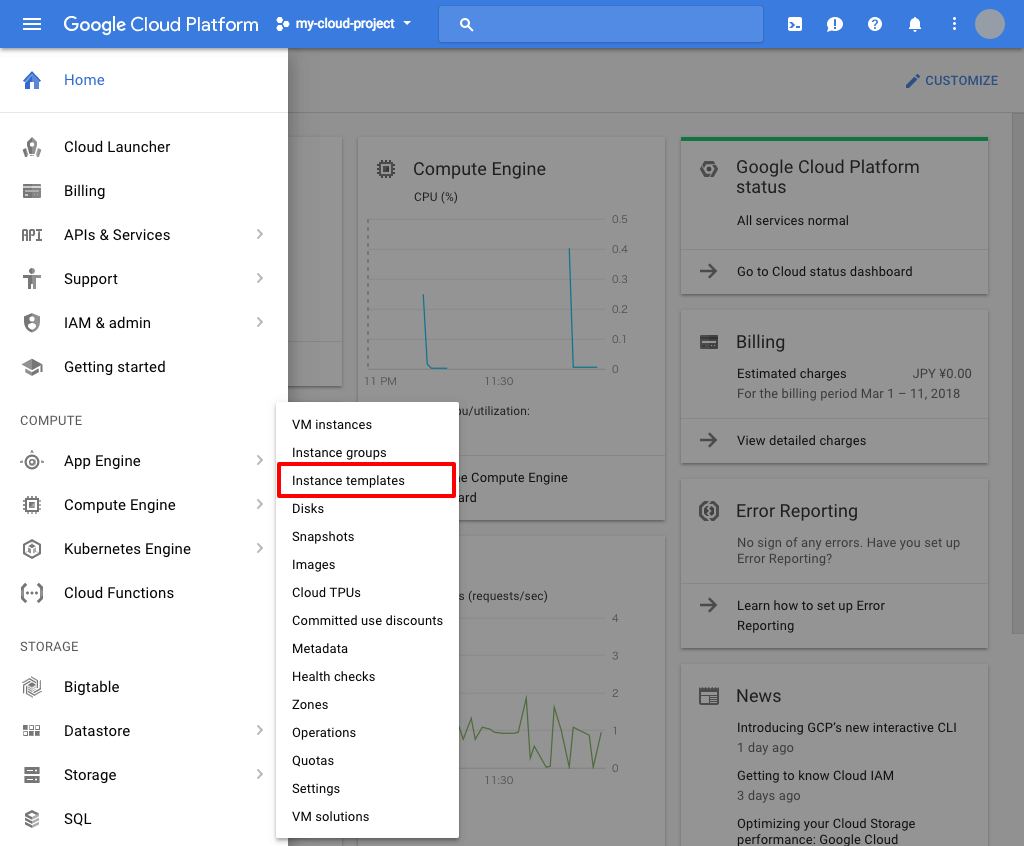Select Disks from the submenu
The width and height of the screenshot is (1024, 846).
(x=367, y=509)
